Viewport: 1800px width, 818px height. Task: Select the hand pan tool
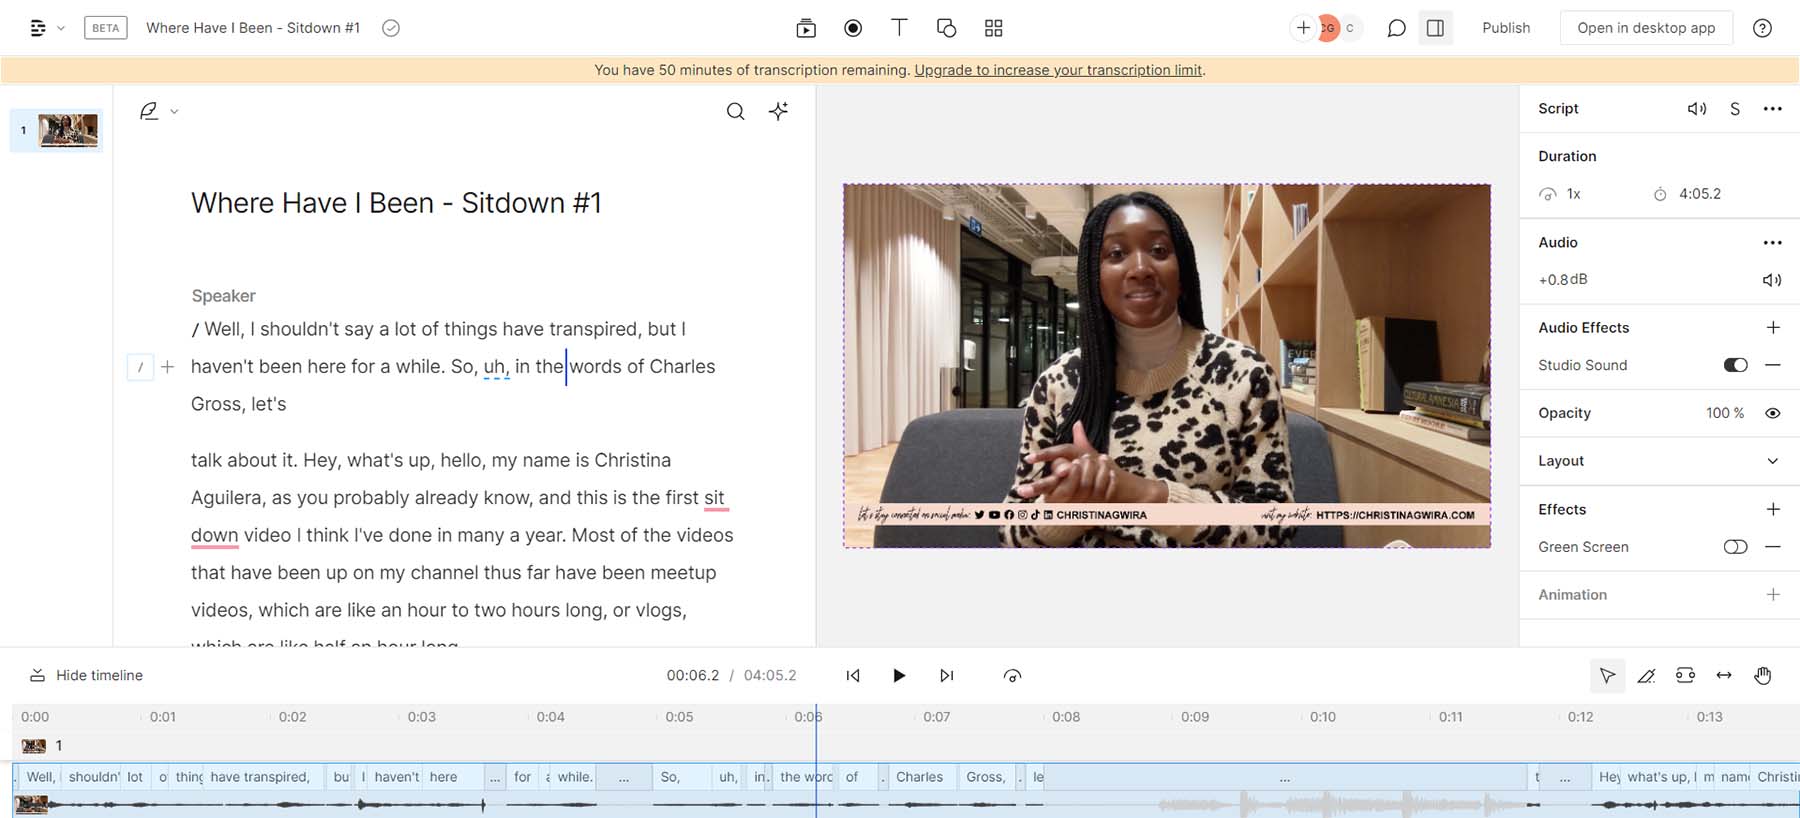coord(1762,676)
